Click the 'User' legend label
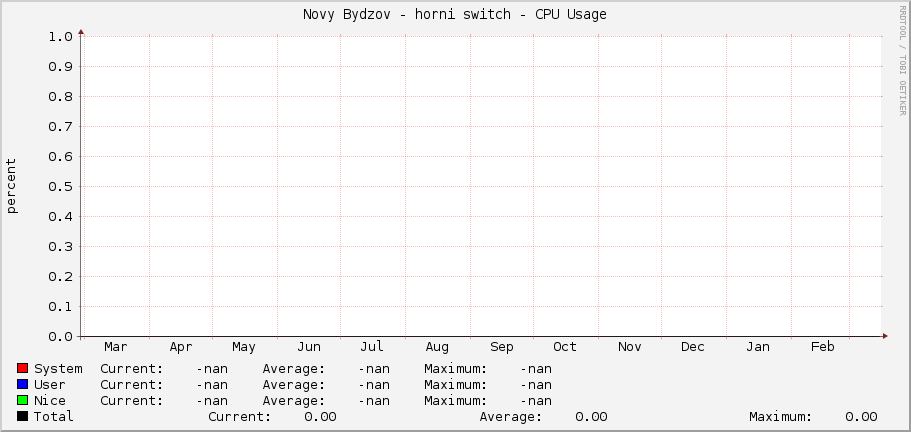 point(49,384)
